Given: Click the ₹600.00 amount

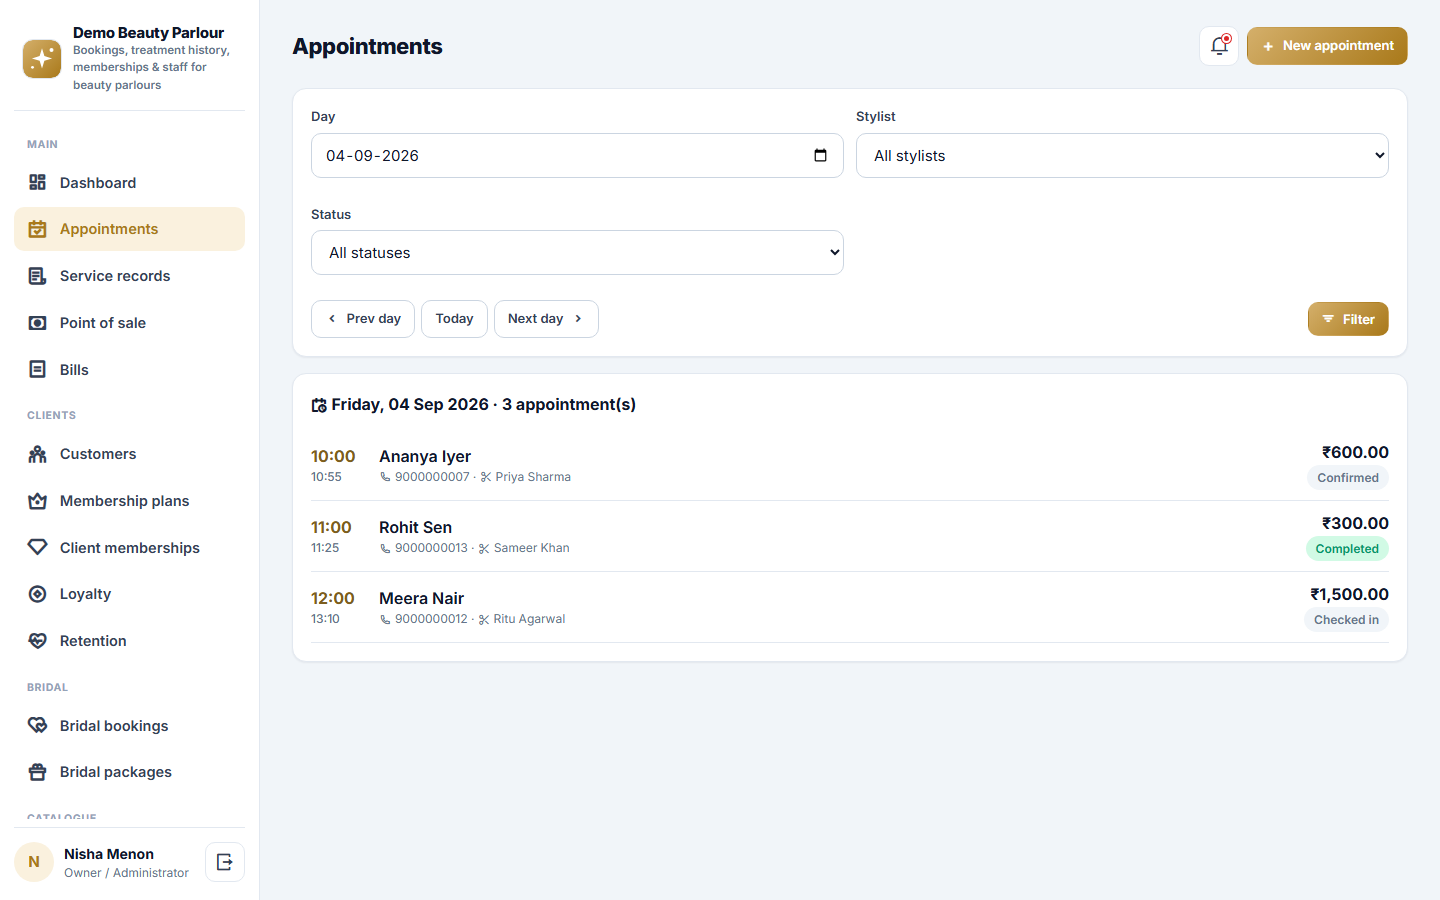Looking at the screenshot, I should click(x=1355, y=452).
